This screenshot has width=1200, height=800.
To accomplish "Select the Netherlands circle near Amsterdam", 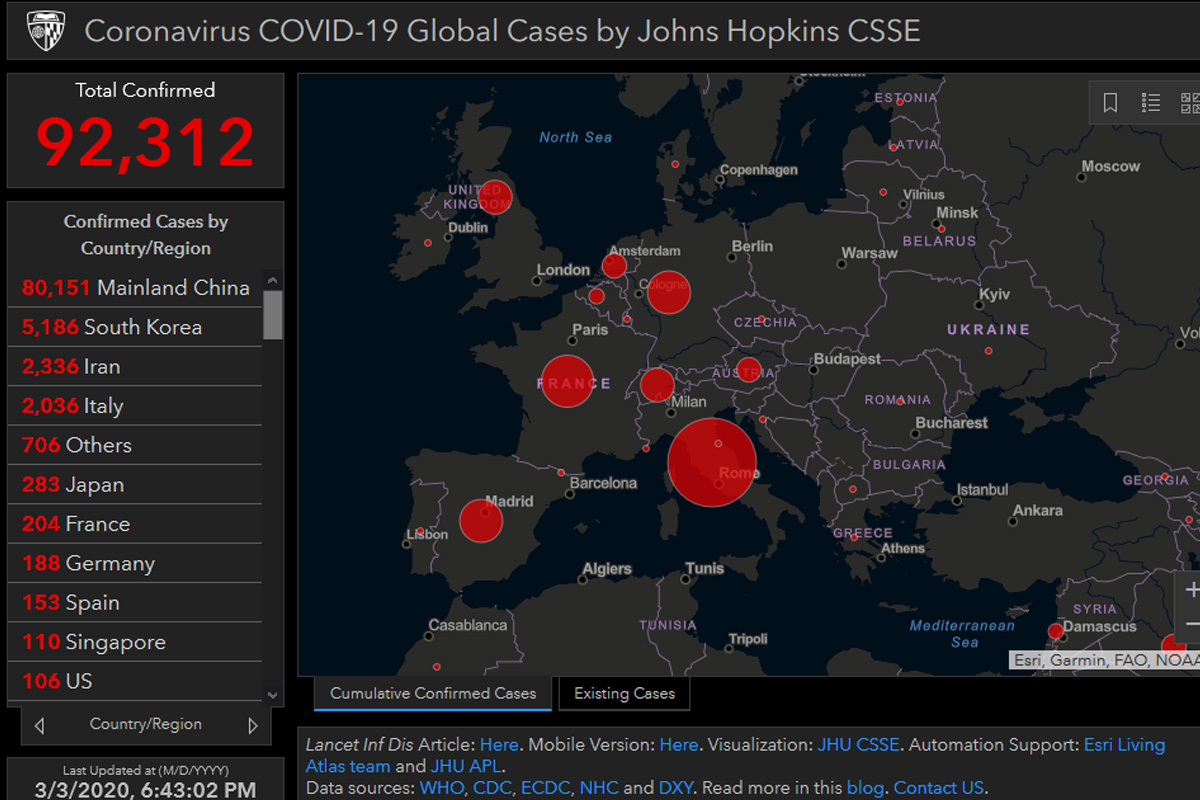I will click(x=614, y=265).
